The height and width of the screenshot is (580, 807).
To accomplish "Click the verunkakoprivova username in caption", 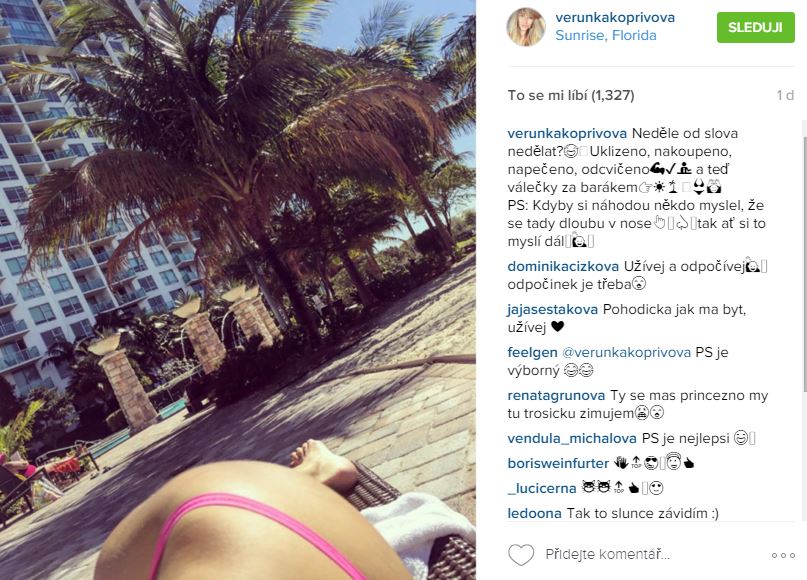I will click(567, 133).
